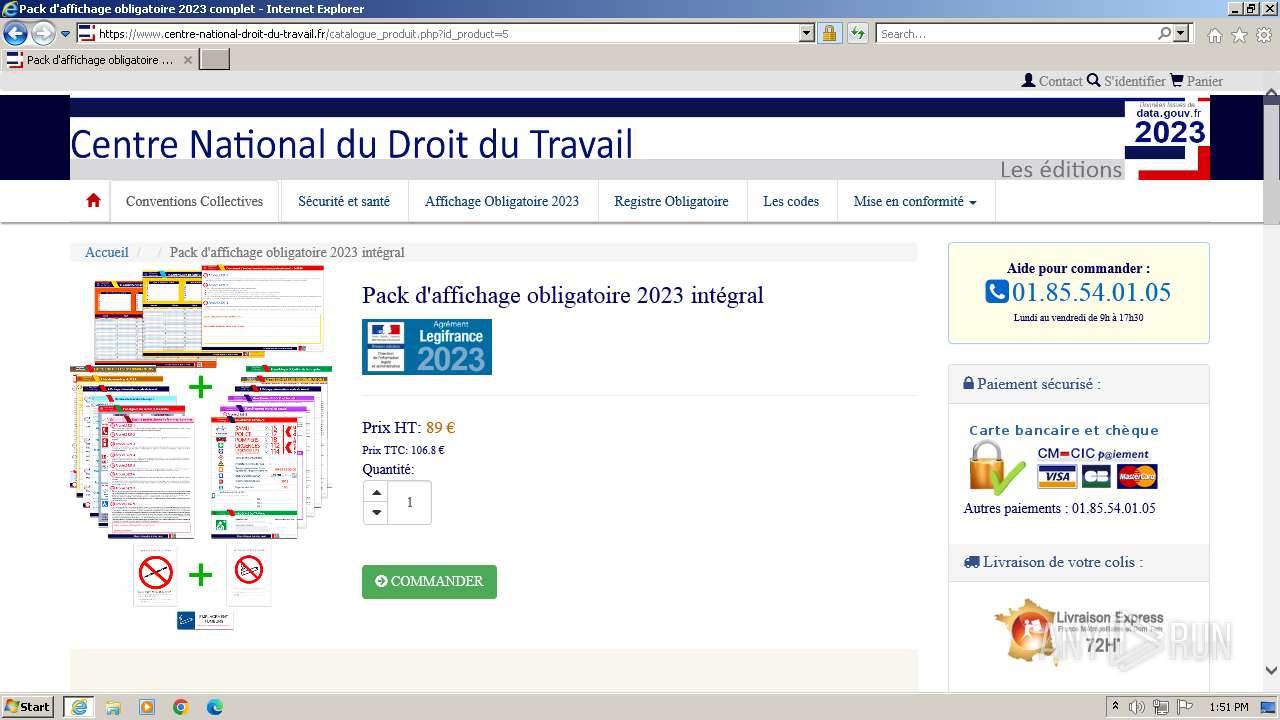Open the Contact link
The width and height of the screenshot is (1280, 720).
pyautogui.click(x=1052, y=81)
